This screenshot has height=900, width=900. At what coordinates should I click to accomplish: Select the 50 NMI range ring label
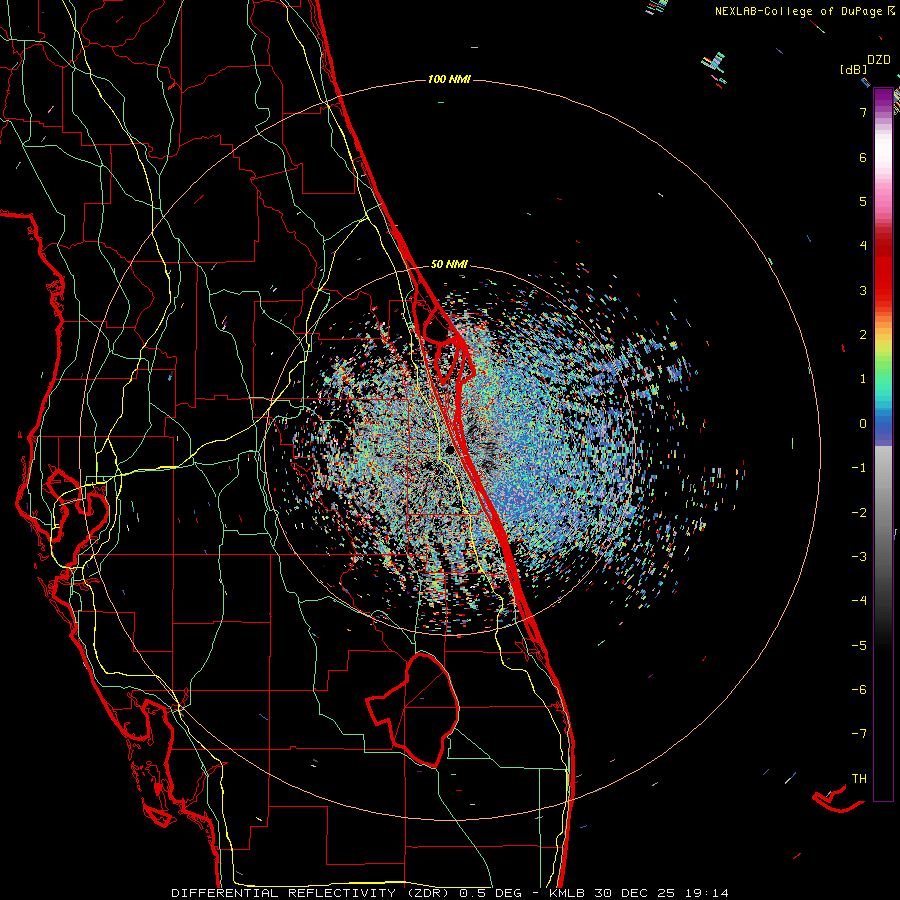[449, 265]
